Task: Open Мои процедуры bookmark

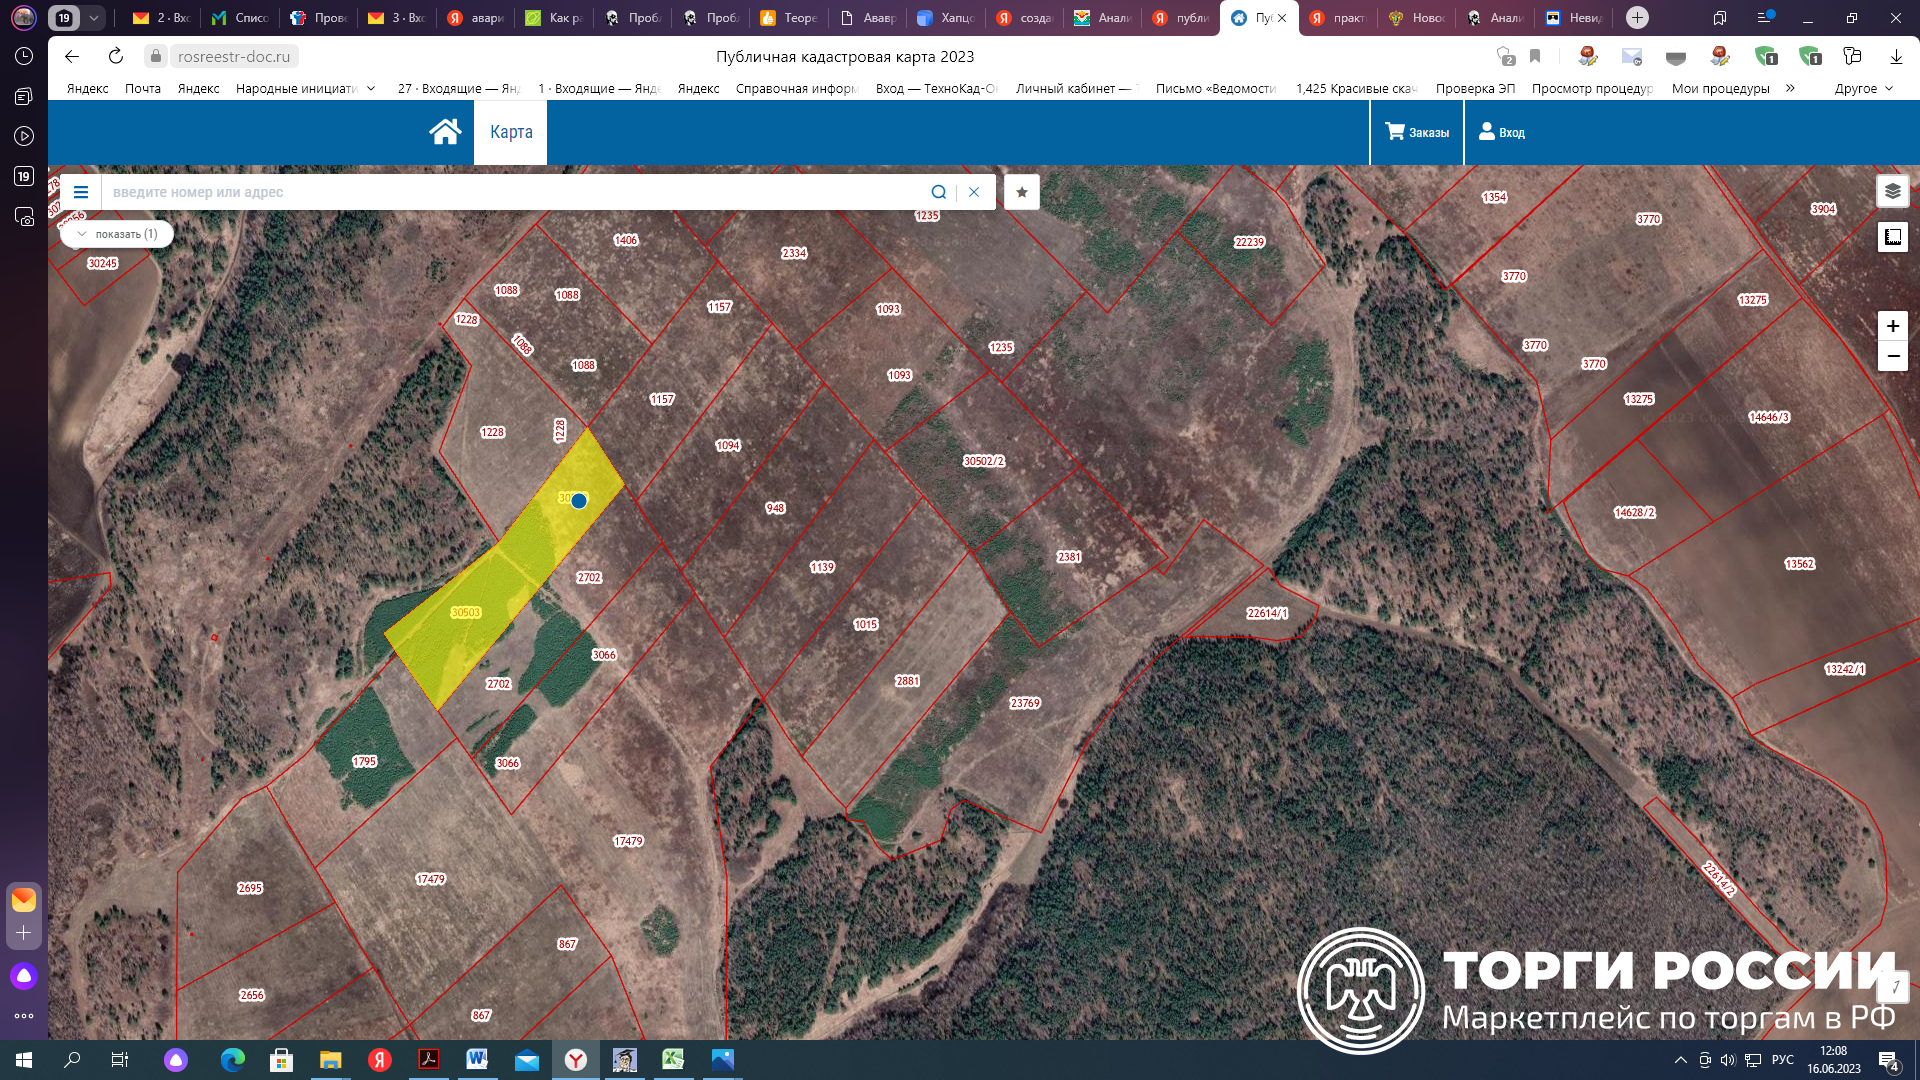Action: [x=1720, y=88]
